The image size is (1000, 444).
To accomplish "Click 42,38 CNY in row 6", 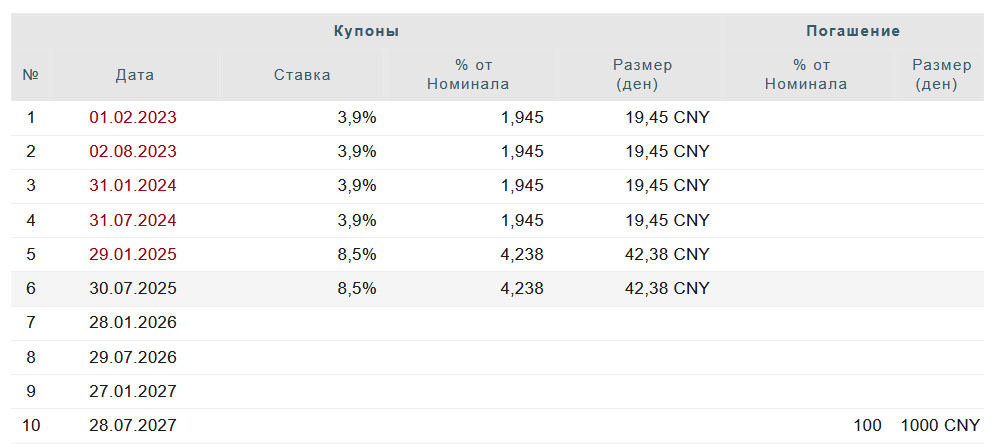I will 667,288.
